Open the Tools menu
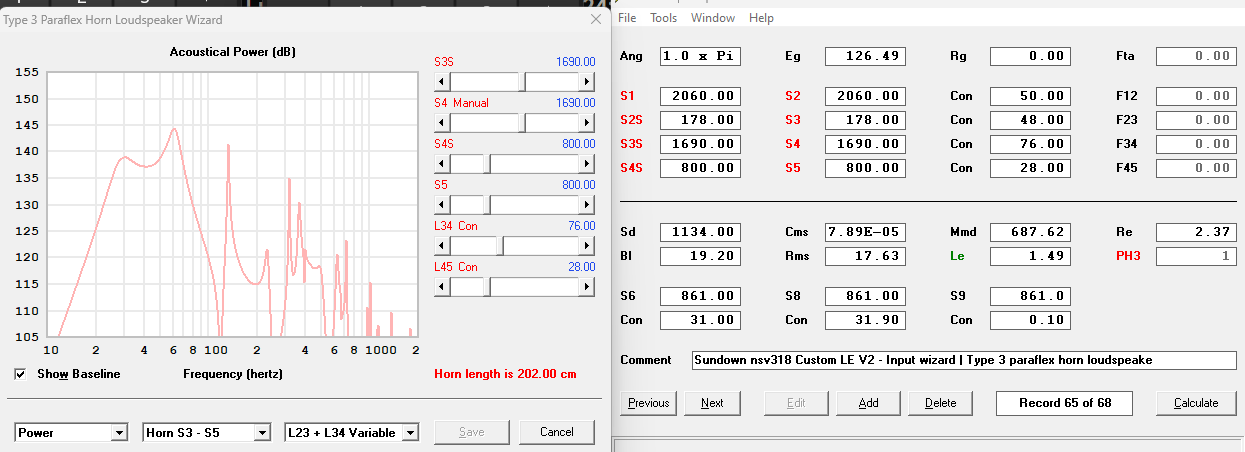Screen dimensions: 1245x452 pyautogui.click(x=663, y=18)
